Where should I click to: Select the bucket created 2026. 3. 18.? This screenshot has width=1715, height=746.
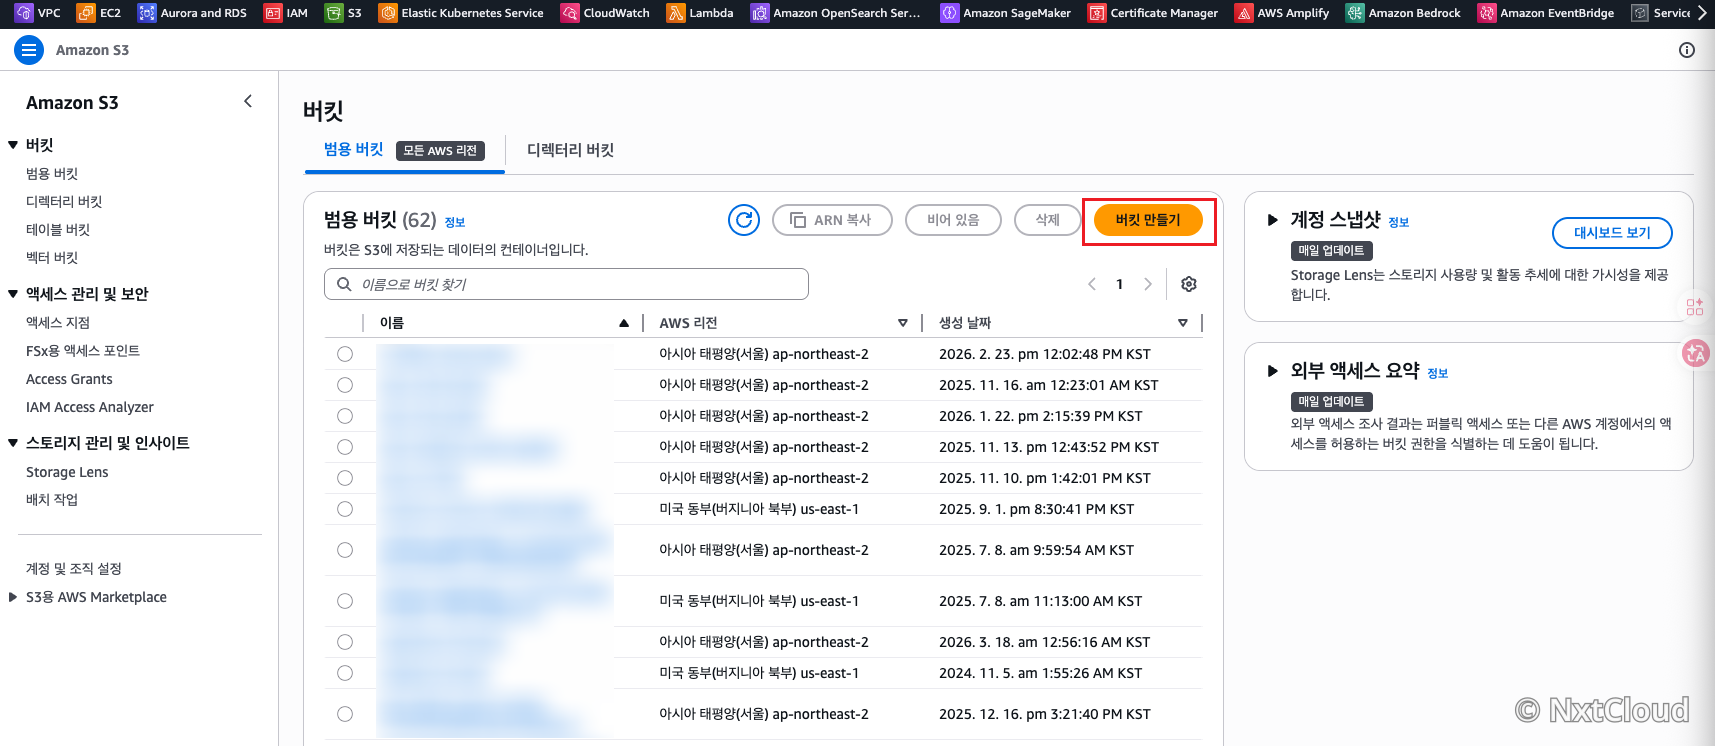[345, 642]
